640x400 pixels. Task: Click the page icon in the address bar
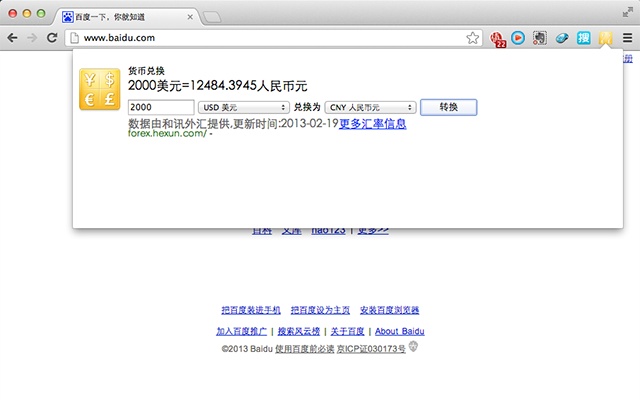click(74, 38)
